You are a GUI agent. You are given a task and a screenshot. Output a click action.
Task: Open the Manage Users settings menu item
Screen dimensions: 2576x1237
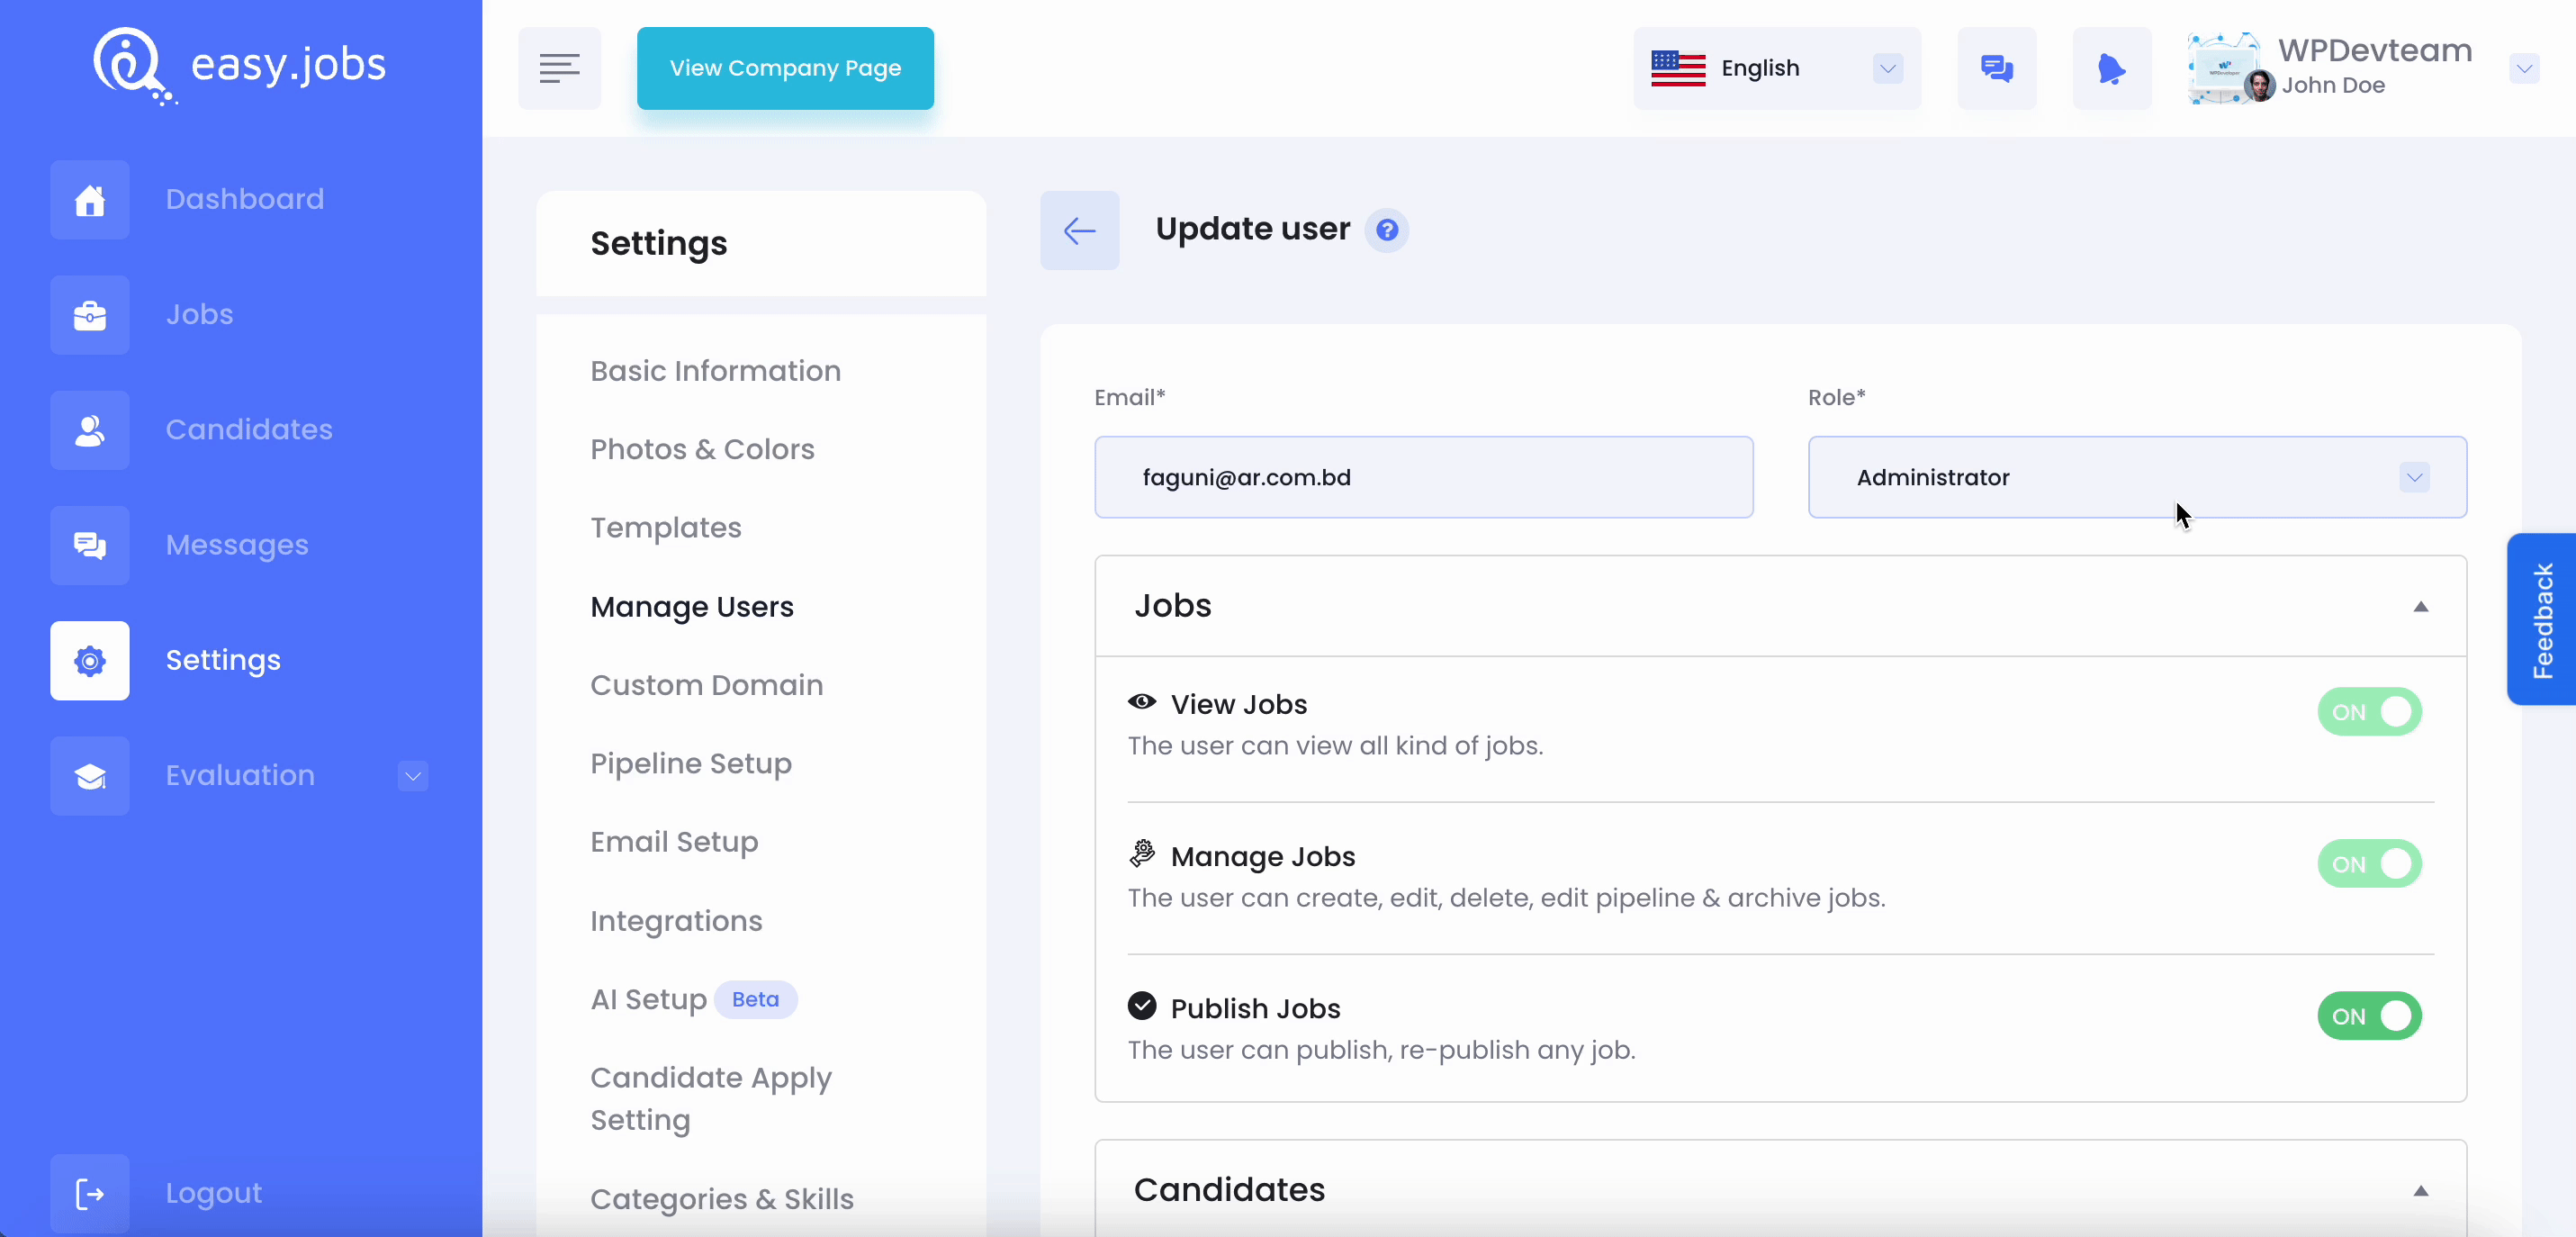pos(691,606)
